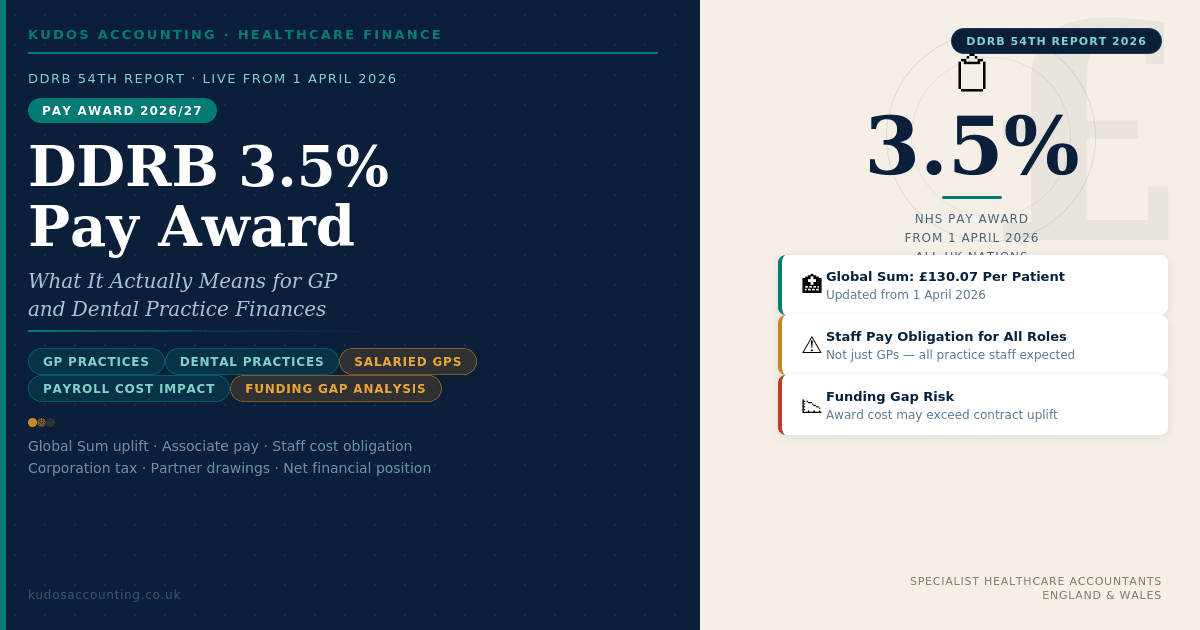This screenshot has height=630, width=1200.
Task: Open the Global Sum £130.07 Per Patient card
Action: pyautogui.click(x=973, y=285)
